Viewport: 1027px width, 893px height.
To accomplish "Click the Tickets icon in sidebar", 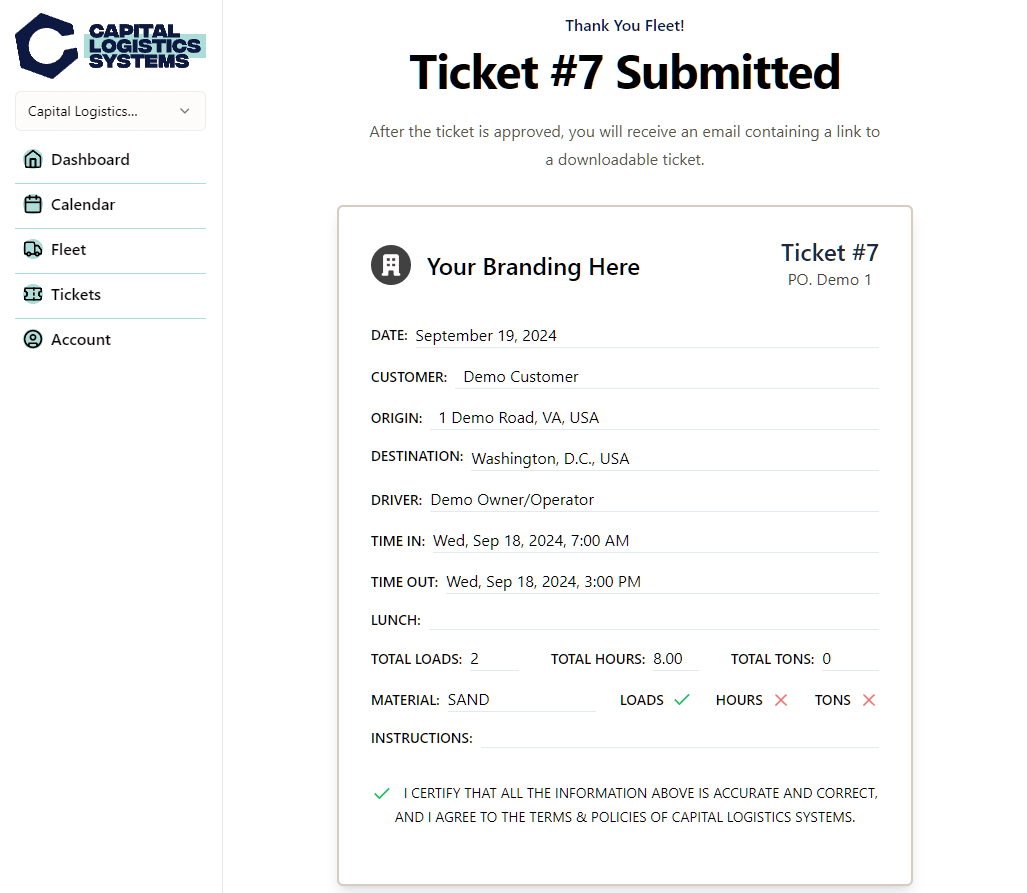I will click(33, 294).
